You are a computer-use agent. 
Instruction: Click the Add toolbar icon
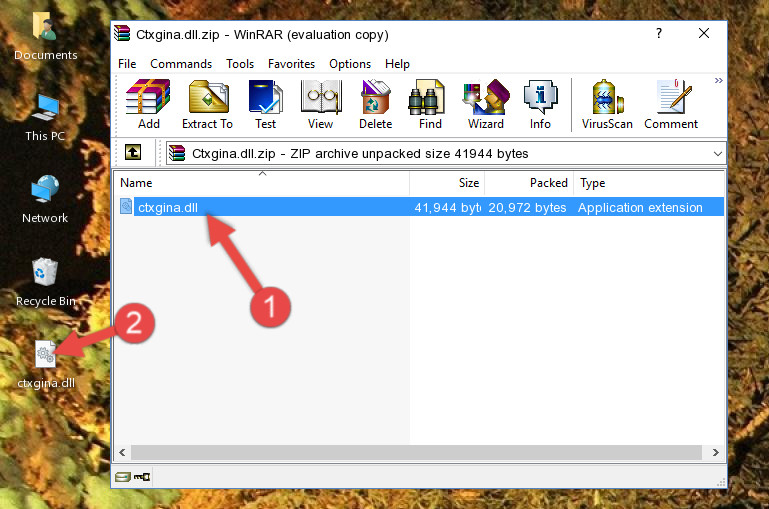(x=148, y=104)
